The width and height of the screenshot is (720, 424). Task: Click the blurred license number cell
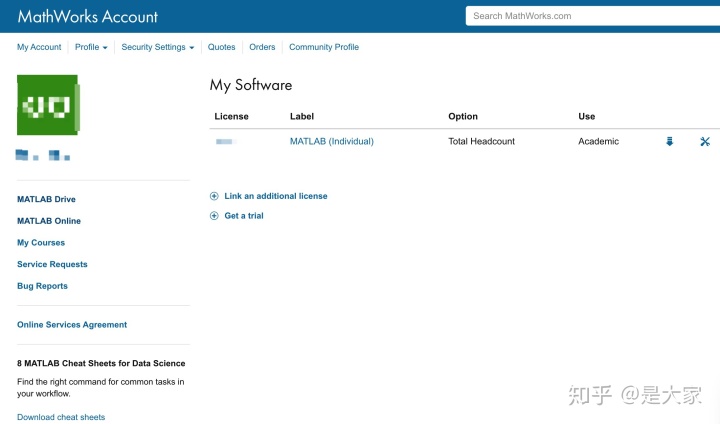tap(226, 141)
